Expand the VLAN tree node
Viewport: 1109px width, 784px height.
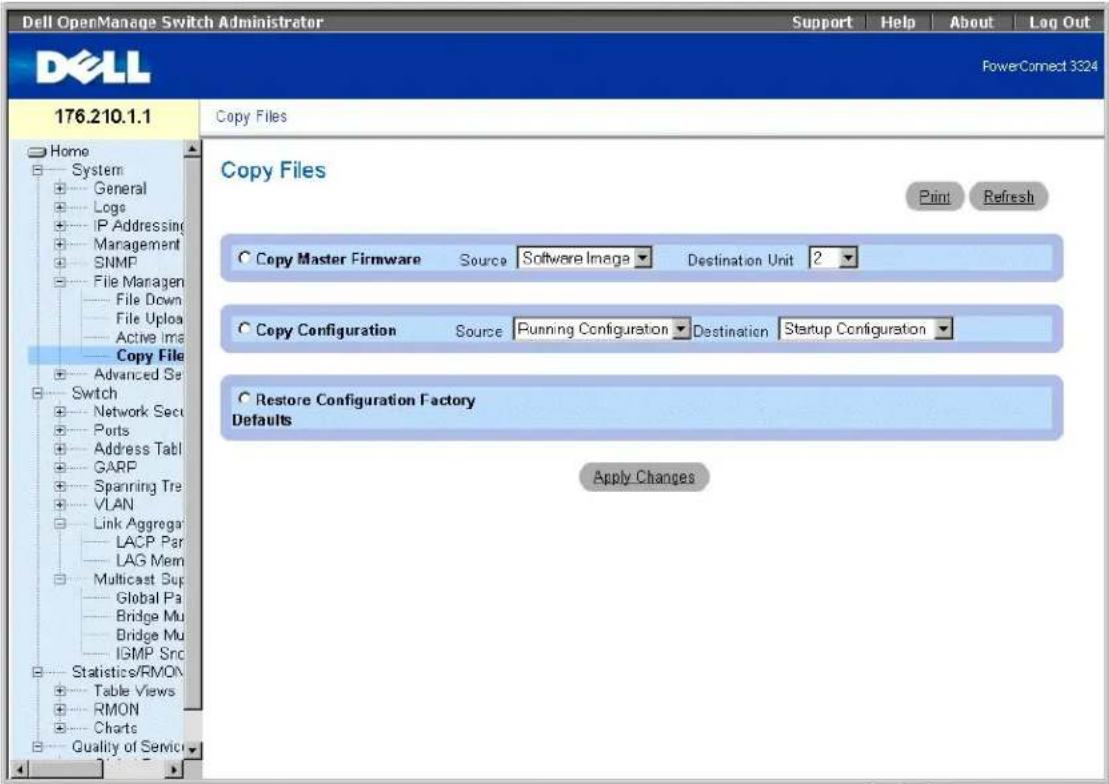(60, 505)
